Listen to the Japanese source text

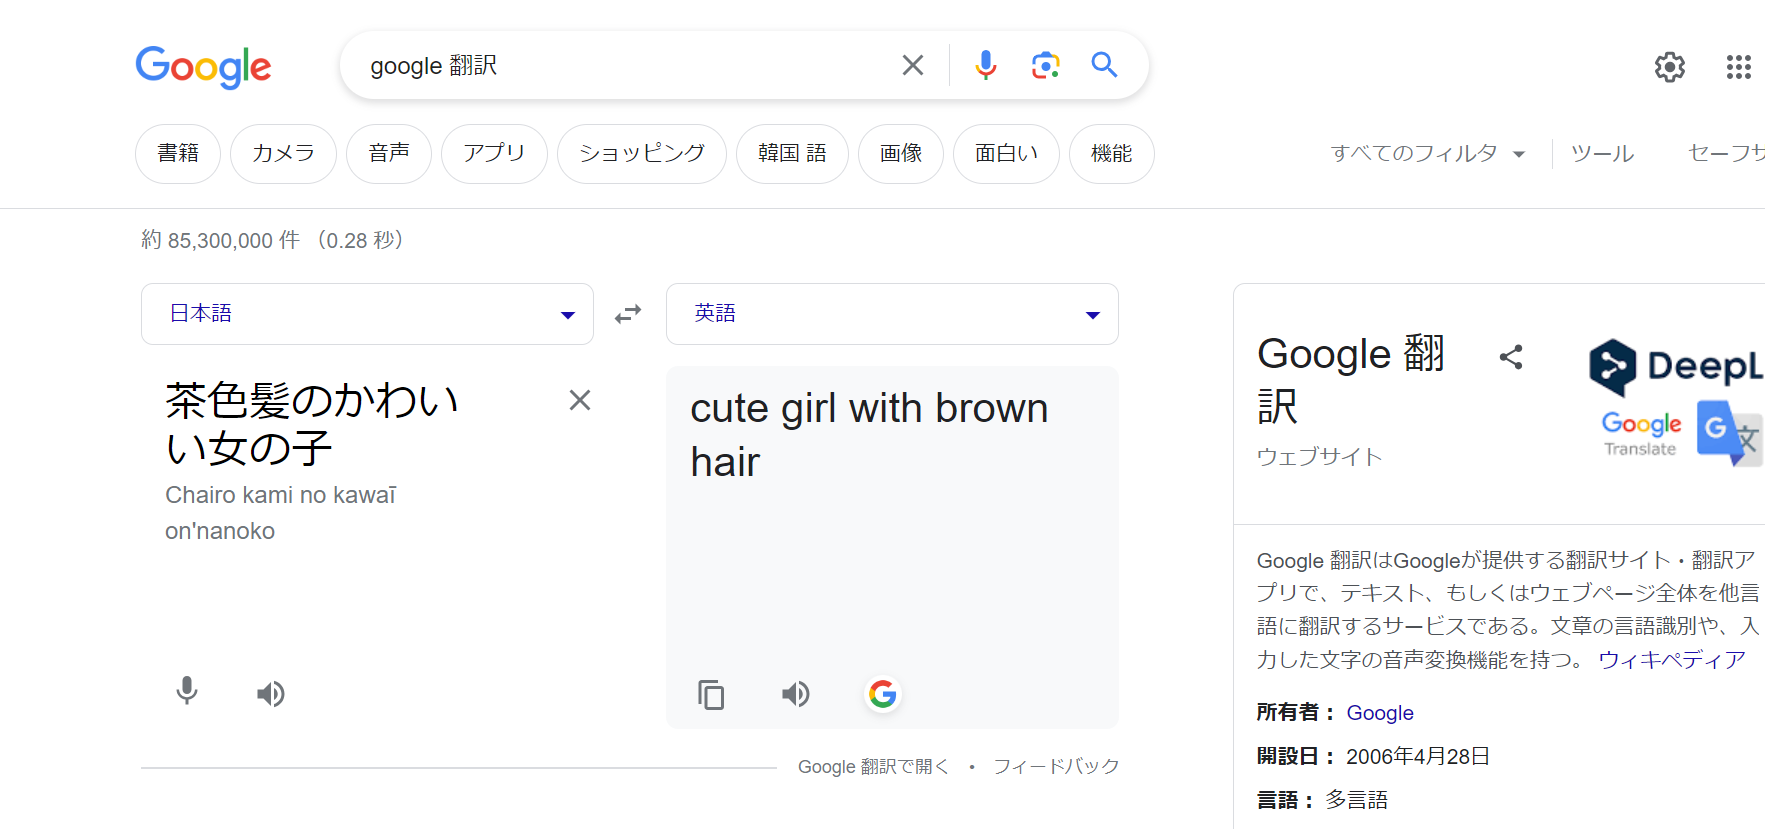point(271,693)
